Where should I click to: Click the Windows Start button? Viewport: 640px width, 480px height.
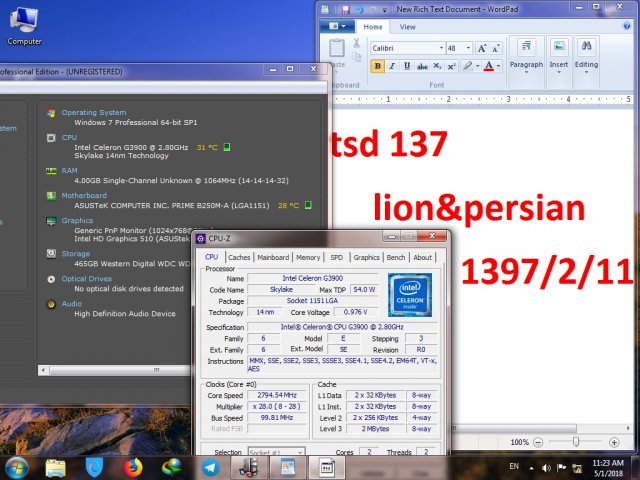17,466
